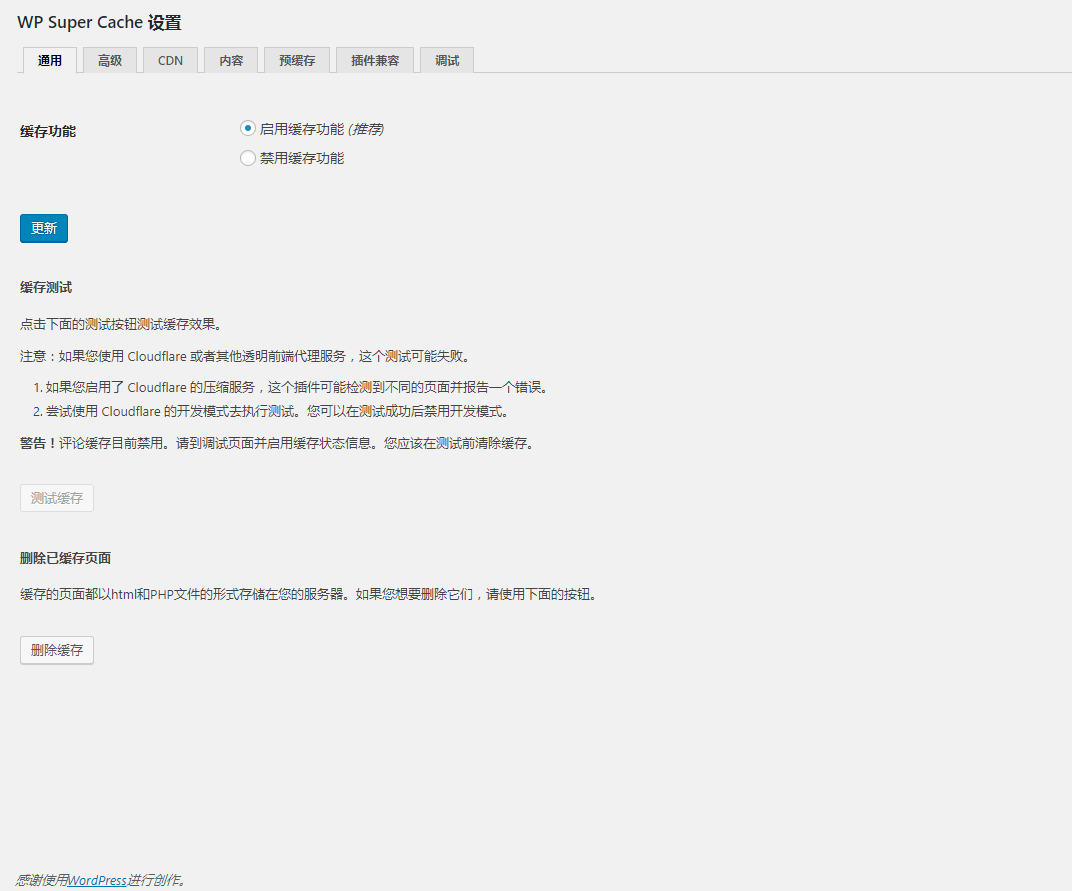
Task: Select the 预缓存 tab
Action: [297, 60]
